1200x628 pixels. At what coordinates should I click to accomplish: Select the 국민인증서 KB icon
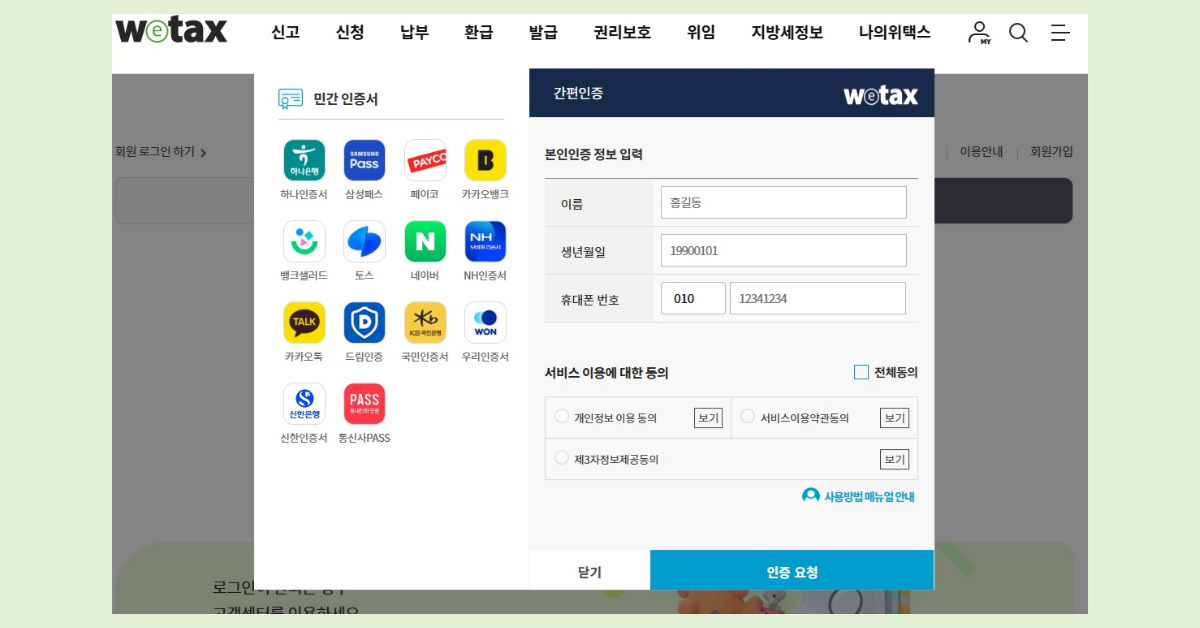pos(425,322)
